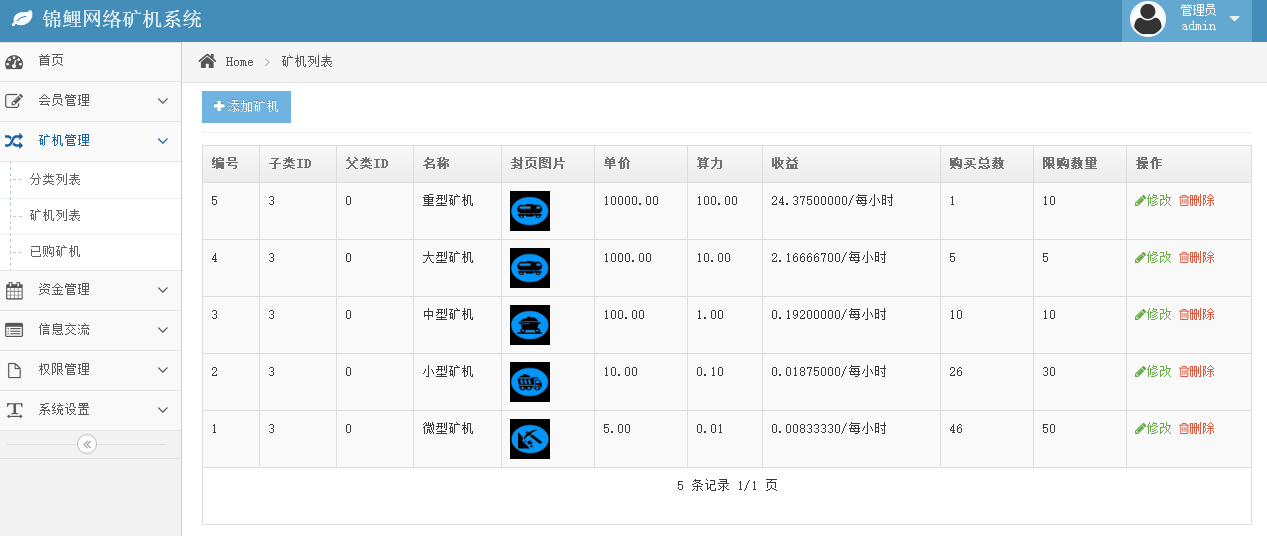Image resolution: width=1267 pixels, height=536 pixels.
Task: Click the 添加矿机 button
Action: [x=246, y=107]
